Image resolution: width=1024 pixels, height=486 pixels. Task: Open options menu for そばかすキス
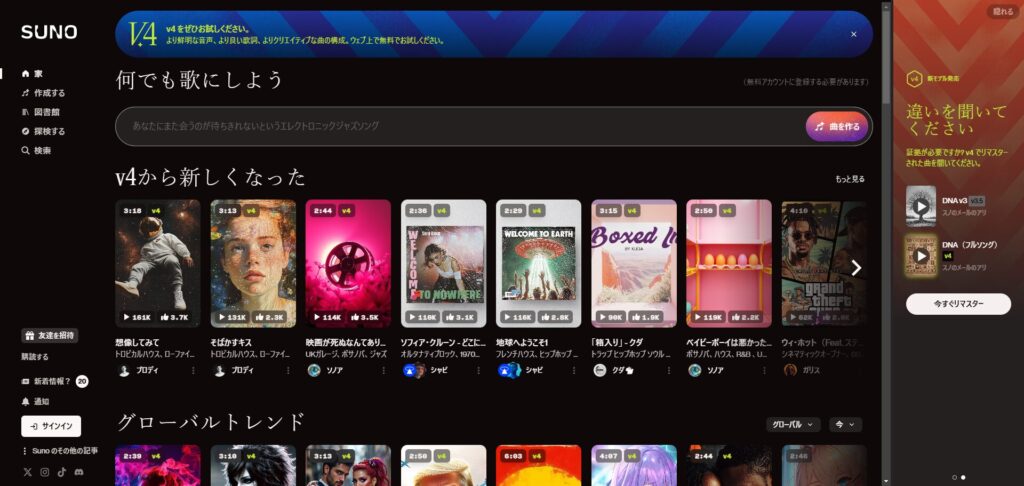tap(288, 370)
